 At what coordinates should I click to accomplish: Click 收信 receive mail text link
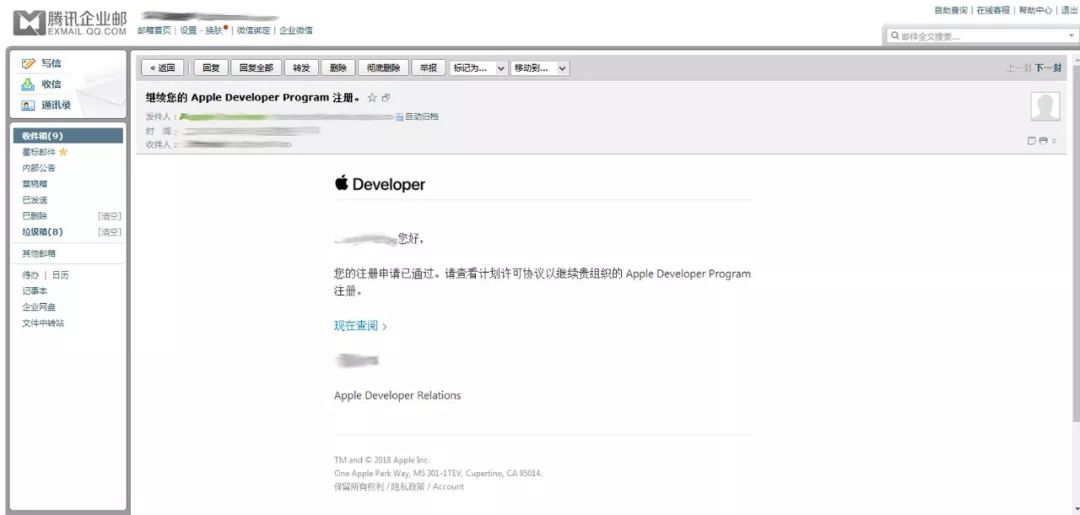point(51,84)
